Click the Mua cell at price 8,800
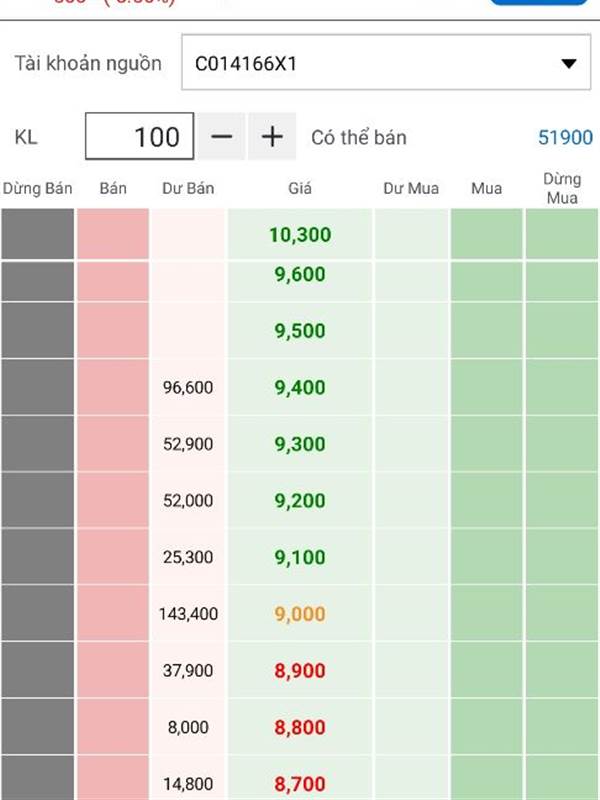Image resolution: width=600 pixels, height=800 pixels. point(486,727)
